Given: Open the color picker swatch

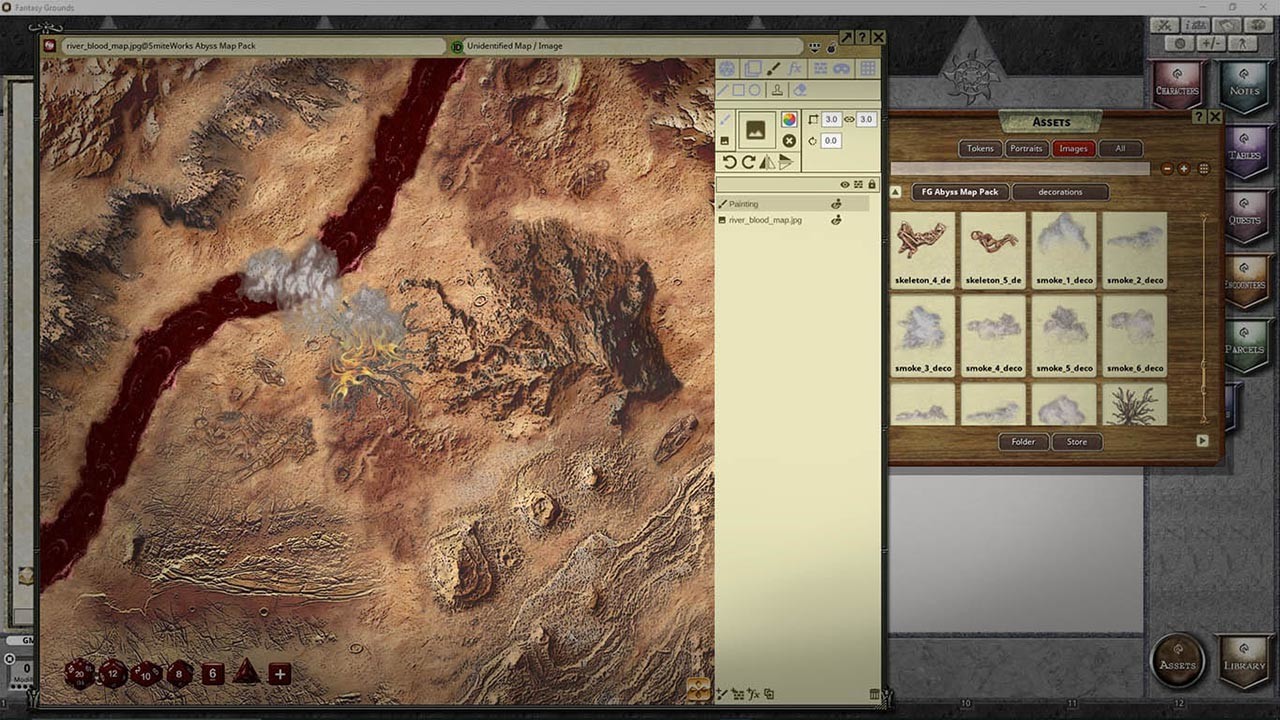Looking at the screenshot, I should pyautogui.click(x=789, y=119).
